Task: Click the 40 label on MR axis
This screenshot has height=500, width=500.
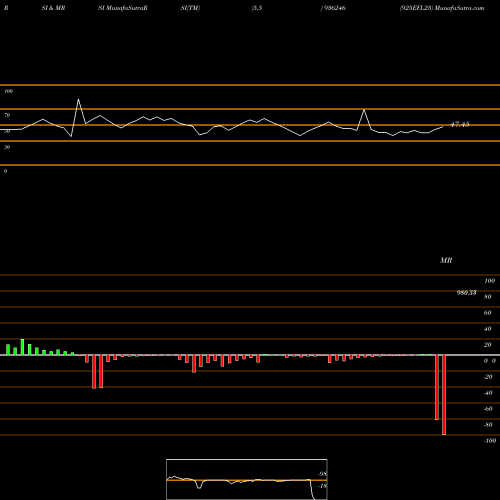Action: click(x=488, y=329)
